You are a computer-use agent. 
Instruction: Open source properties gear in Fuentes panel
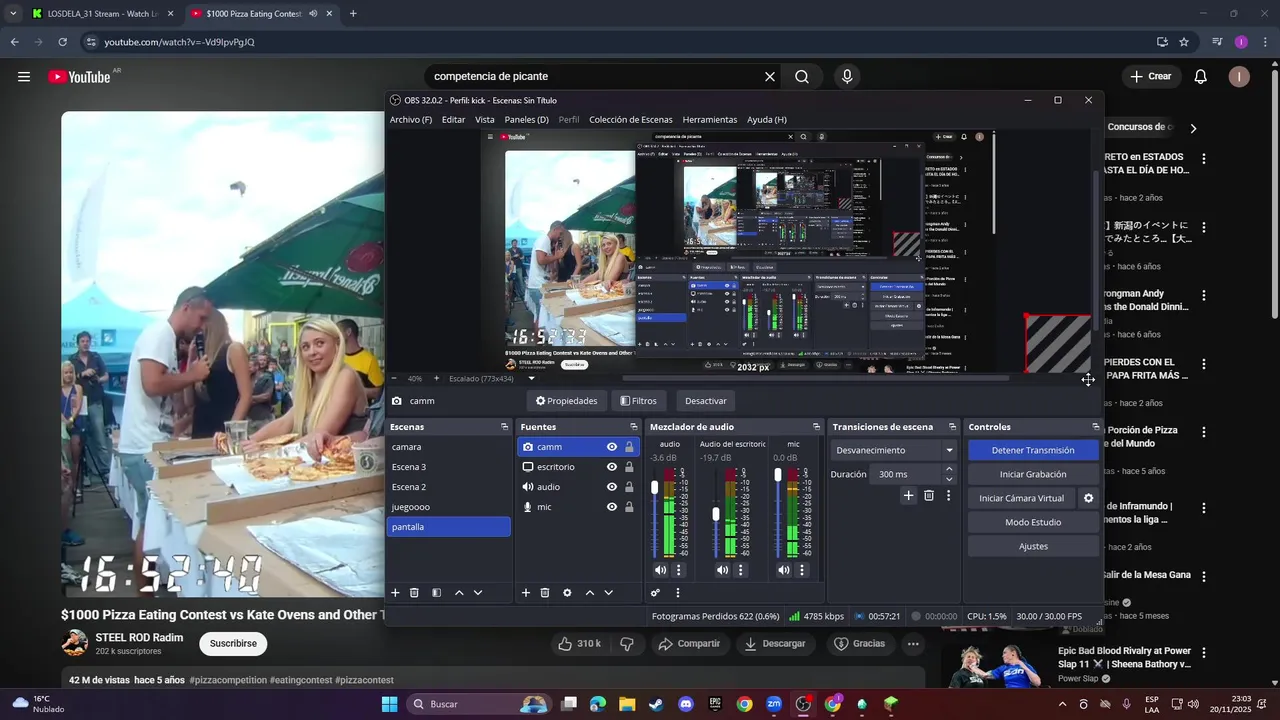(567, 593)
